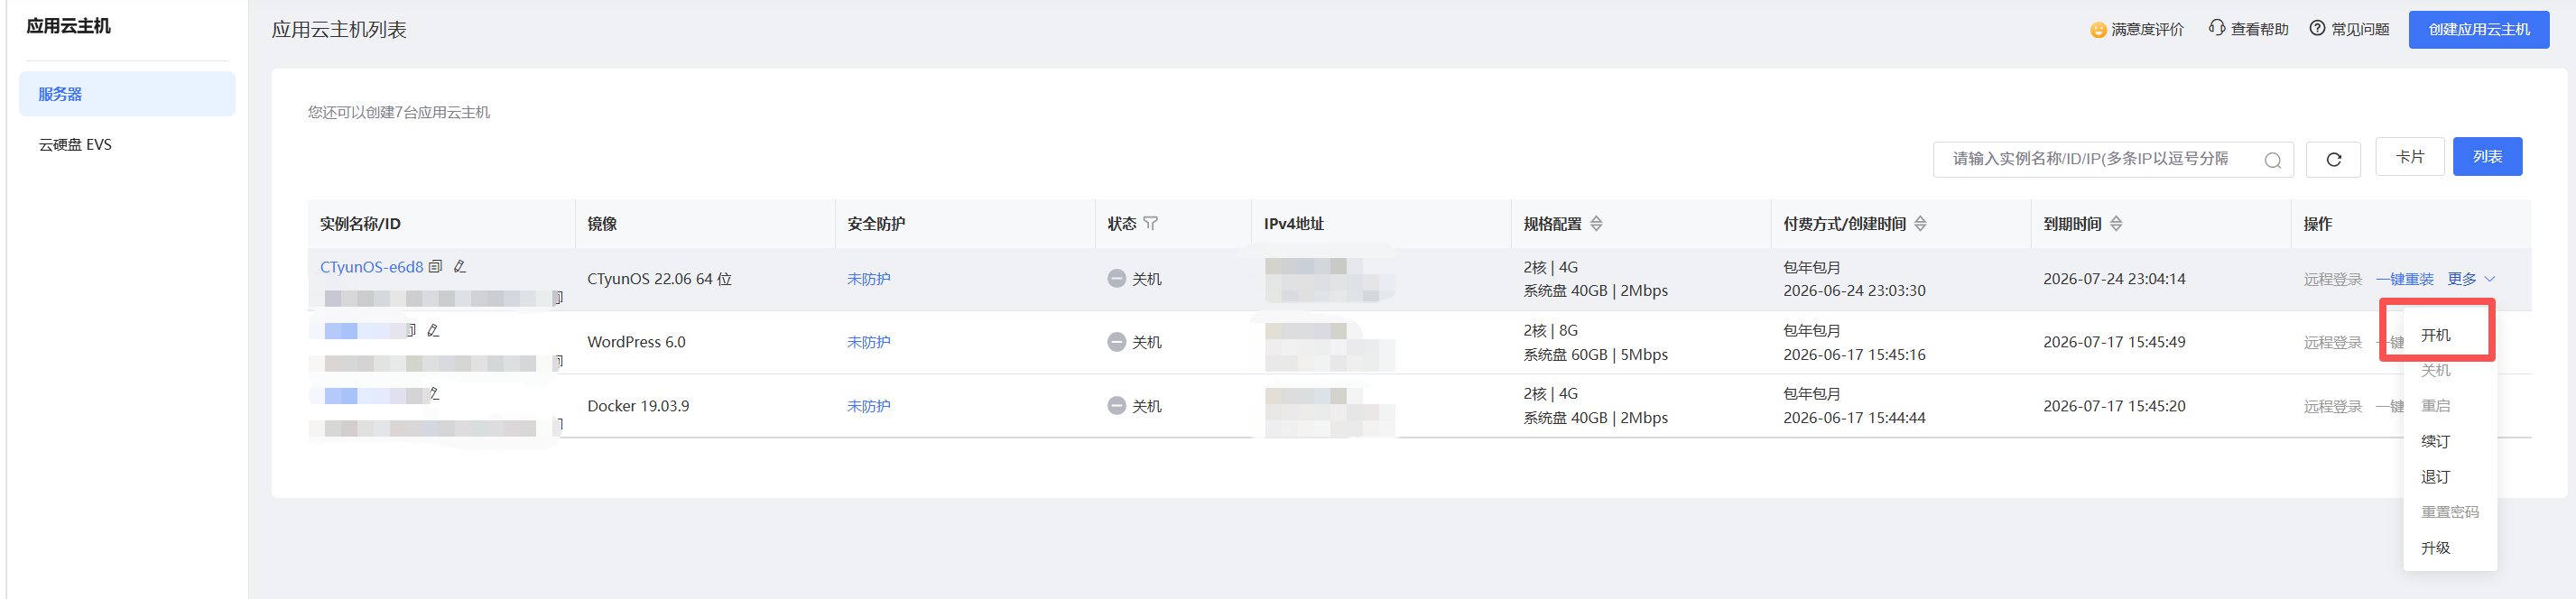Open 满意度评价 link
Image resolution: width=2576 pixels, height=599 pixels.
[2147, 30]
